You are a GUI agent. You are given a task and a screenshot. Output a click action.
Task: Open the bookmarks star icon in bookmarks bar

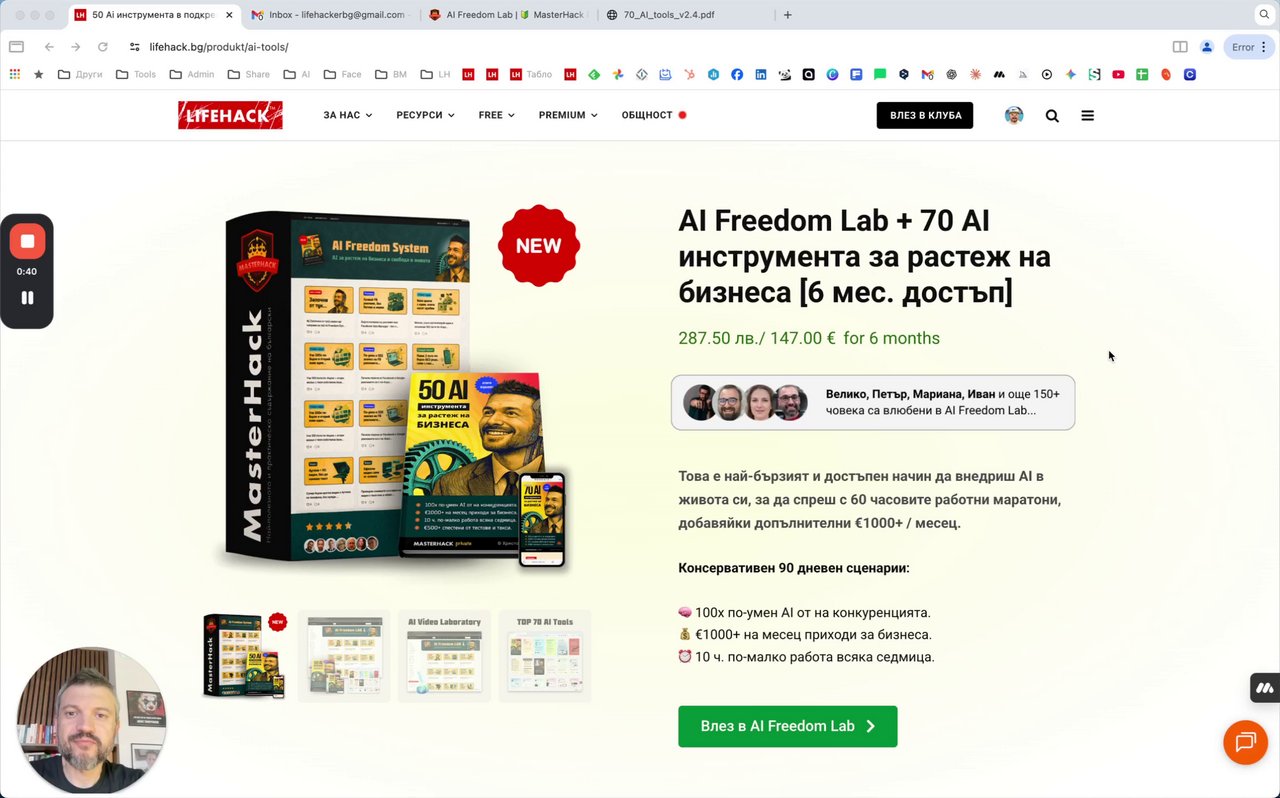(38, 74)
